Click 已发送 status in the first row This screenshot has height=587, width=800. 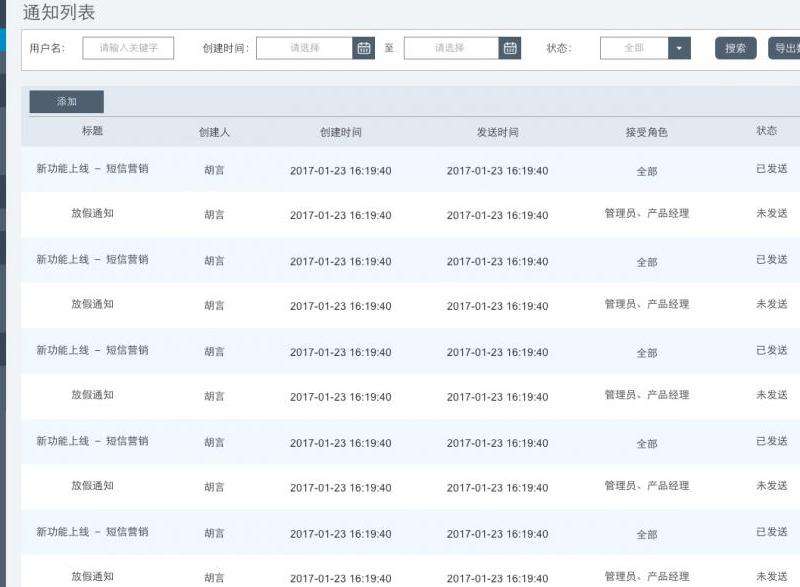point(771,169)
